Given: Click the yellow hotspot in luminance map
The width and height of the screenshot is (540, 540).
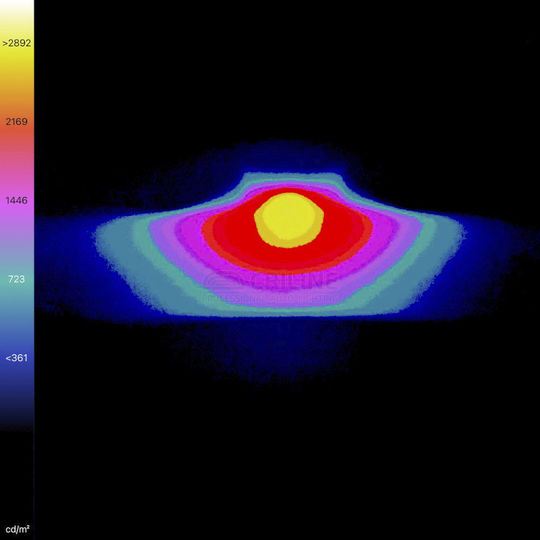Looking at the screenshot, I should click(x=289, y=220).
